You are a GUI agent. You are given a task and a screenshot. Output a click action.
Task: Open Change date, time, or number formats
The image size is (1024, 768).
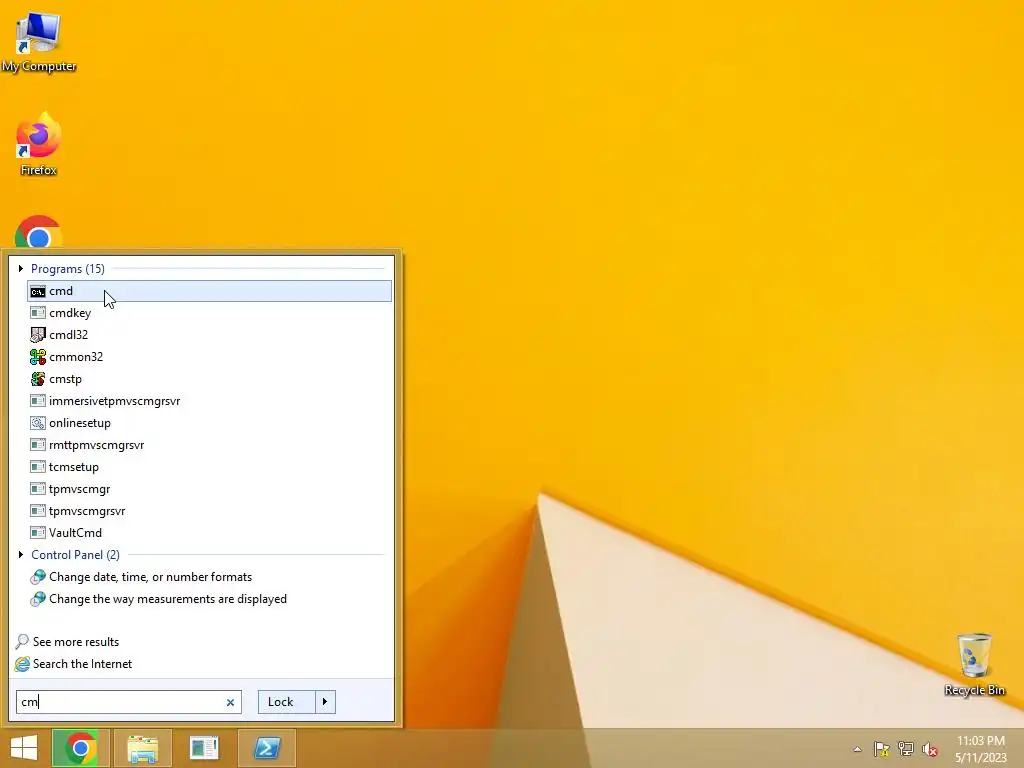click(x=209, y=577)
